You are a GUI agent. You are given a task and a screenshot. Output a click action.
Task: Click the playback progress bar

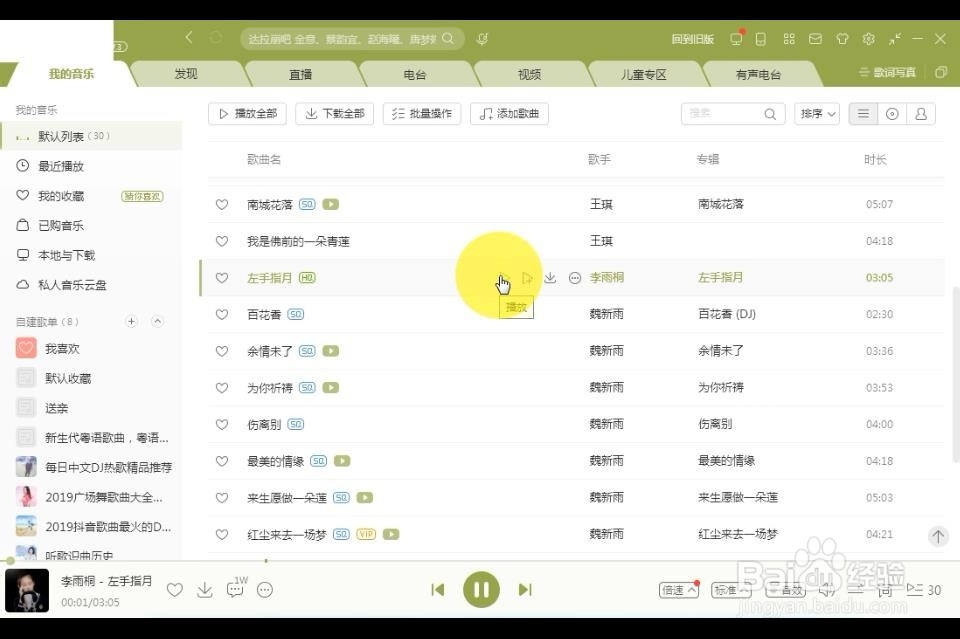click(480, 560)
